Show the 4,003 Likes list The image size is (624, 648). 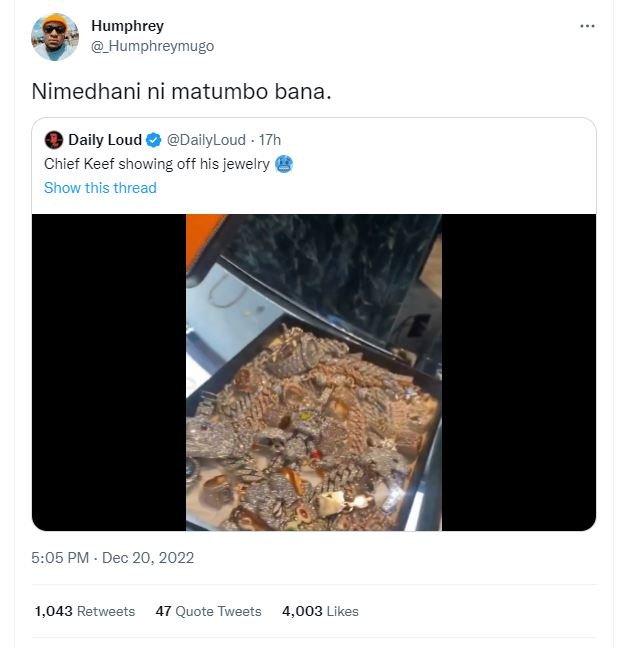coord(320,611)
